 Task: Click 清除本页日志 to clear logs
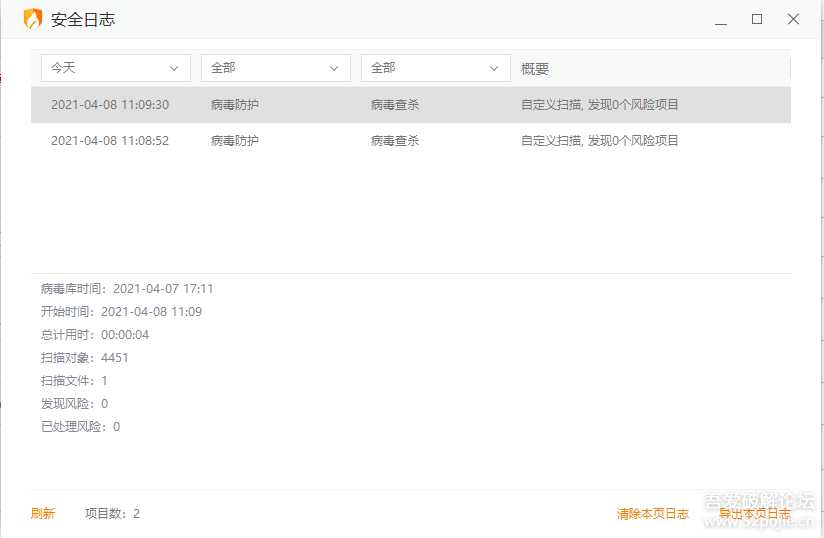pyautogui.click(x=653, y=514)
